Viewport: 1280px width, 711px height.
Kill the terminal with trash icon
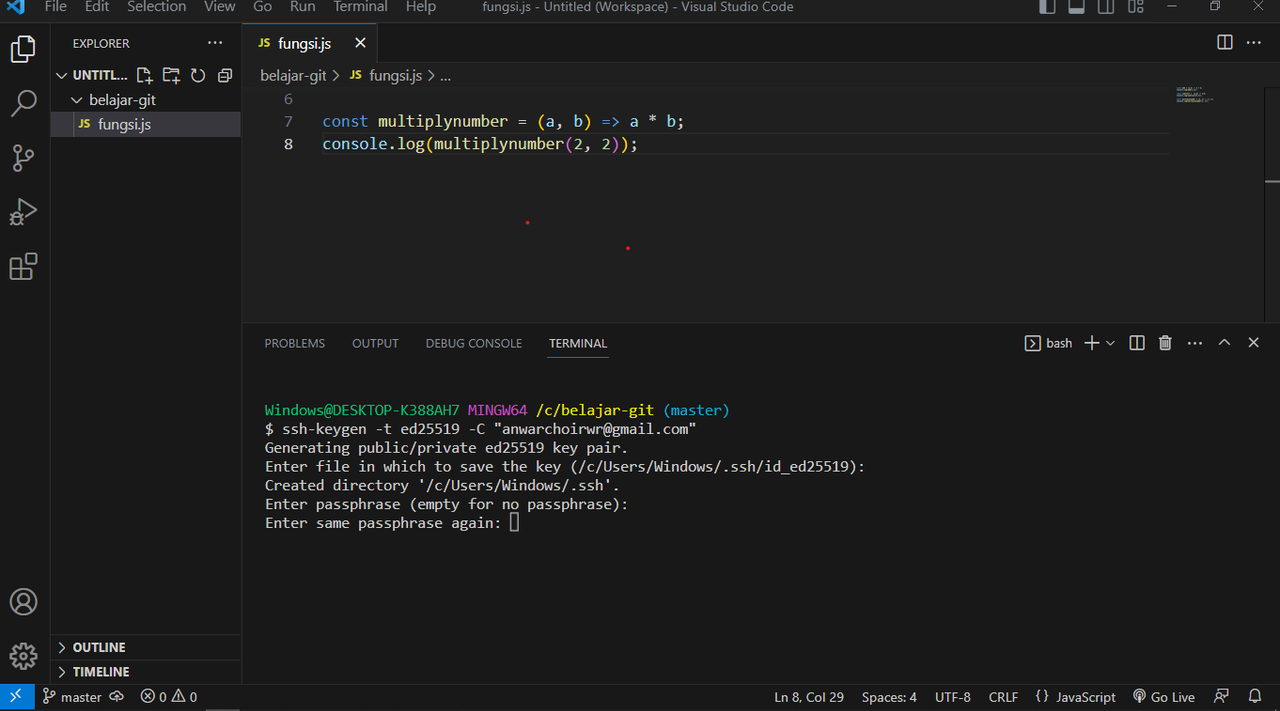click(x=1165, y=343)
